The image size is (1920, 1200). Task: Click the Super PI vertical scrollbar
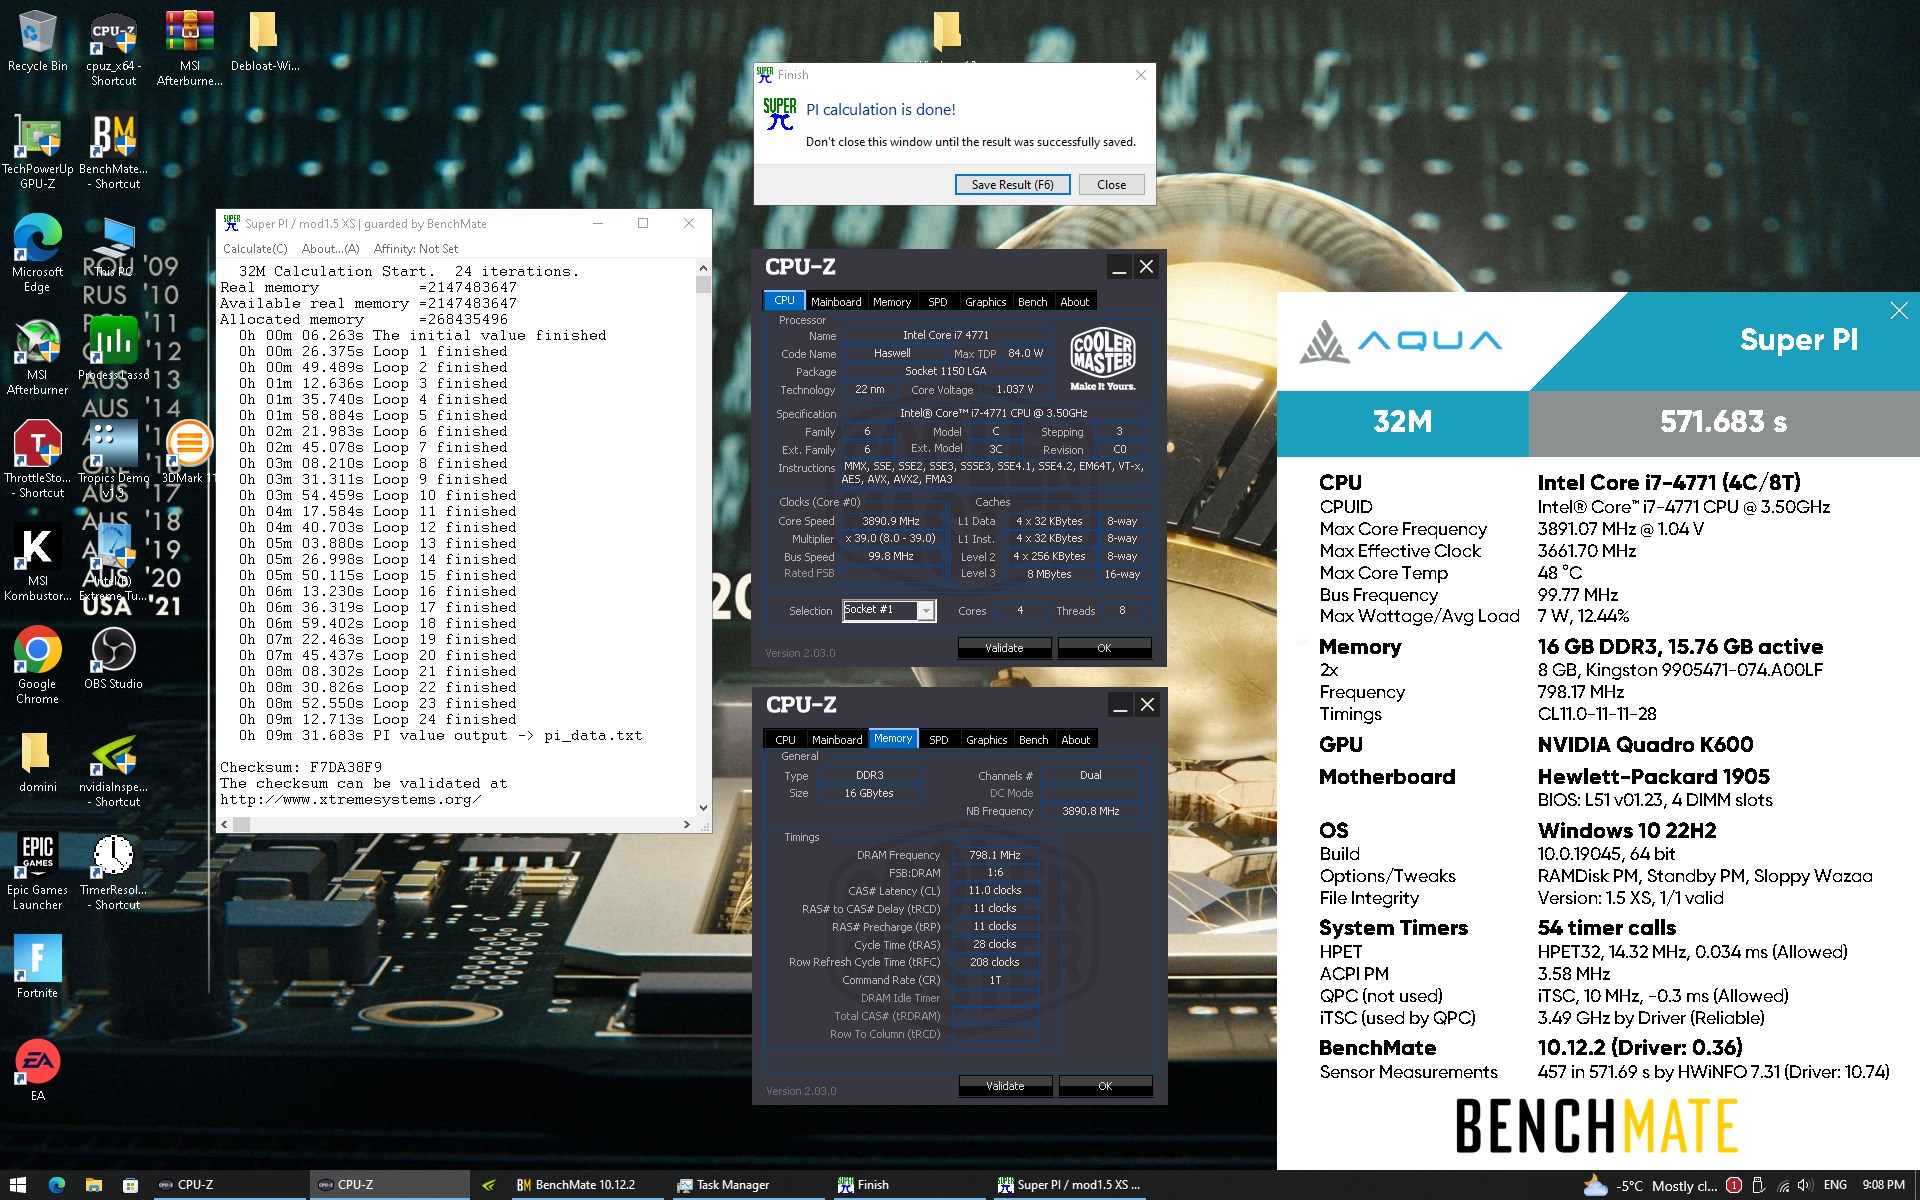[x=703, y=537]
